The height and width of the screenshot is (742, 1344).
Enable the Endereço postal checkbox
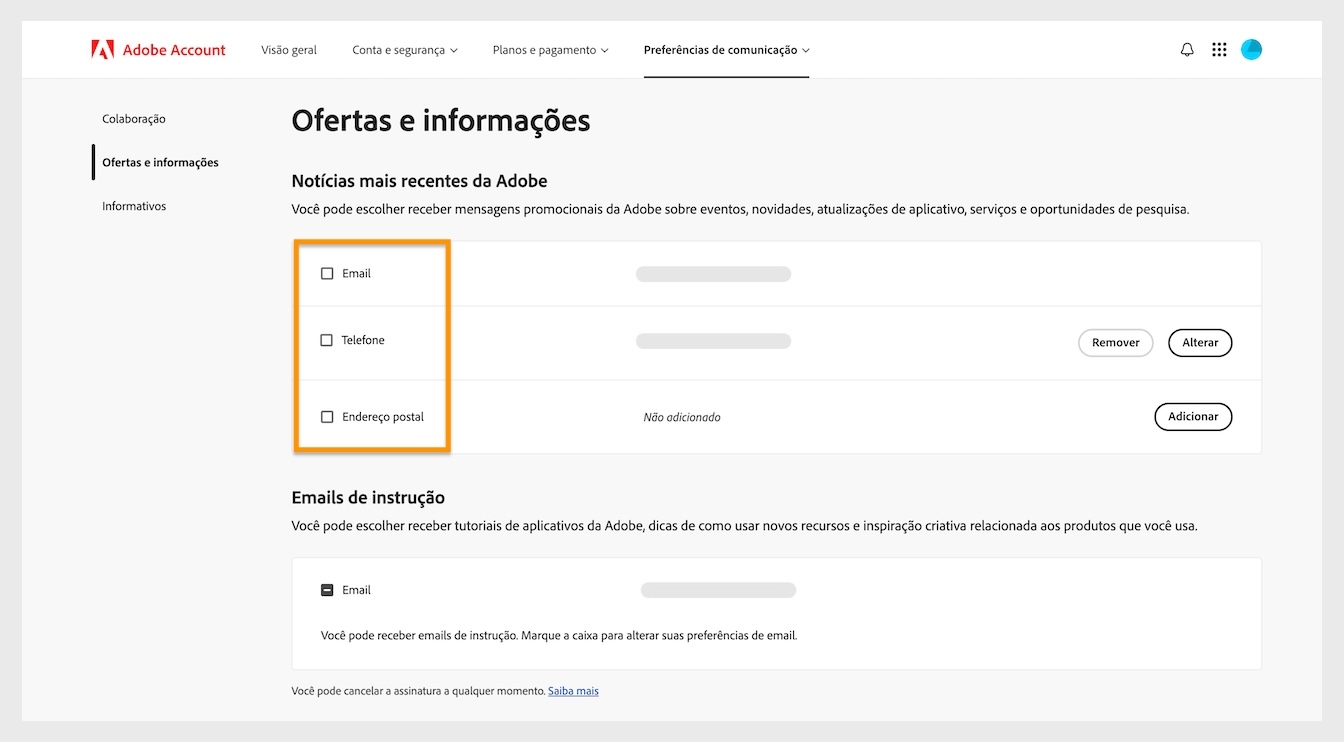pos(327,416)
